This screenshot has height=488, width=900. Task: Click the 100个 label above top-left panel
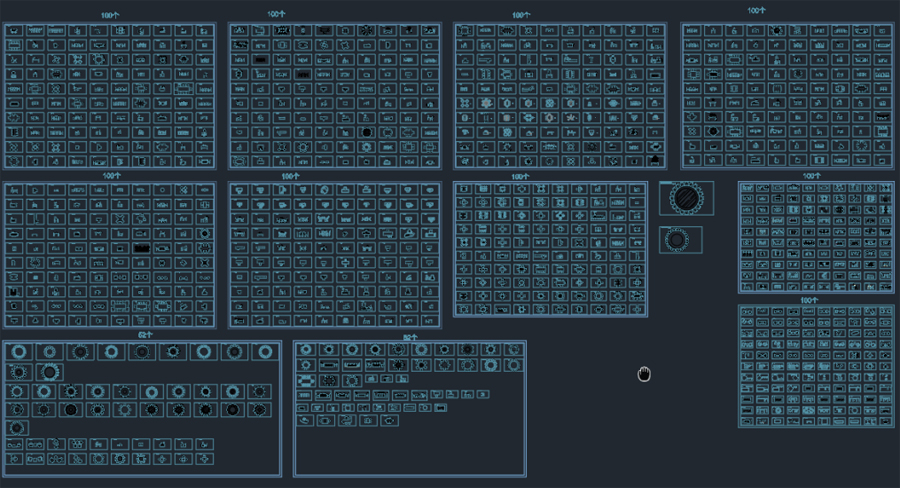110,15
